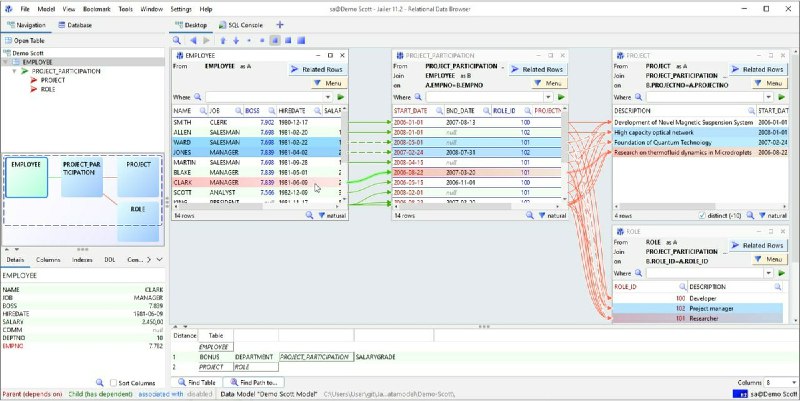800x401 pixels.
Task: Open the Tools menu
Action: pyautogui.click(x=126, y=9)
